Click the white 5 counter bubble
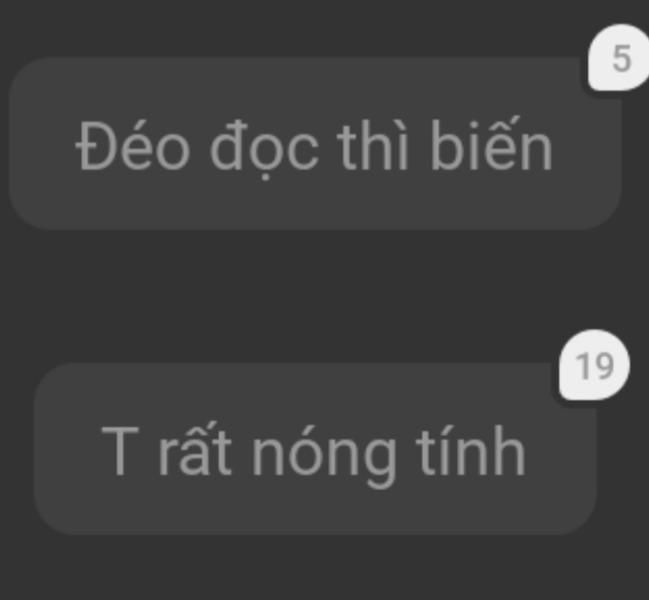This screenshot has width=649, height=600. tap(619, 57)
